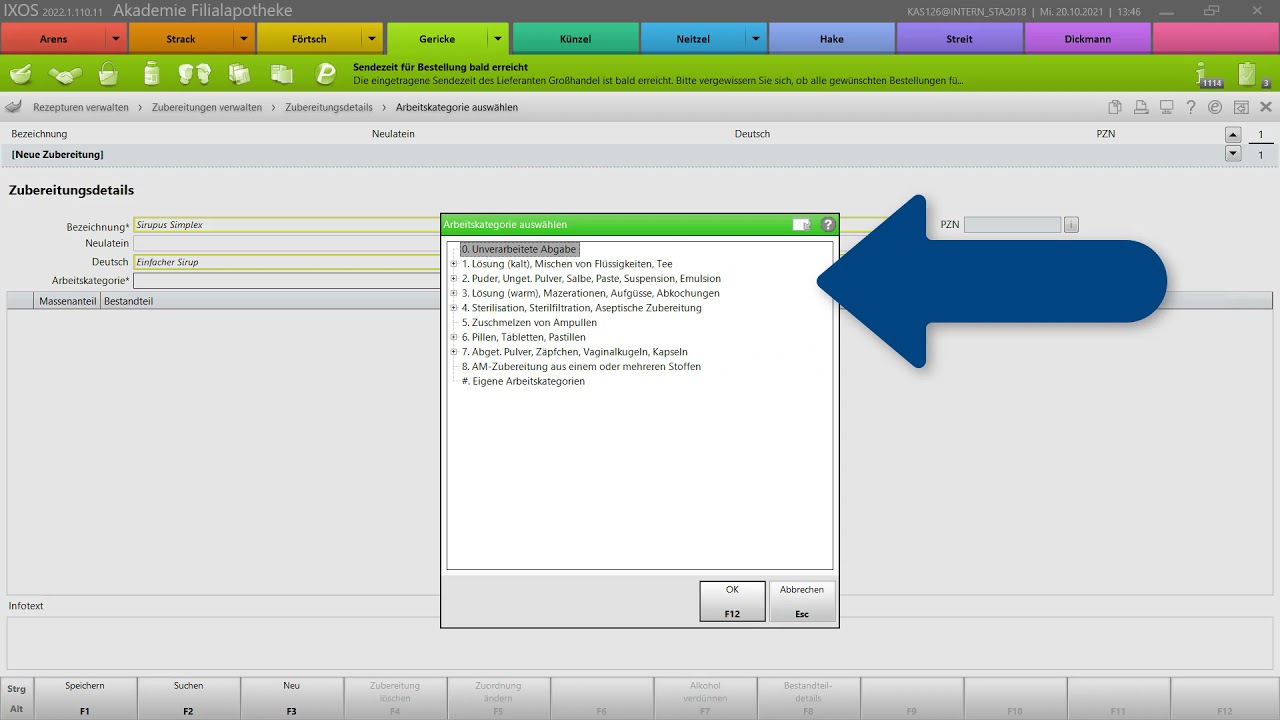Open help with the question mark icon in breadcrumb bar
1280x720 pixels.
pyautogui.click(x=1191, y=107)
